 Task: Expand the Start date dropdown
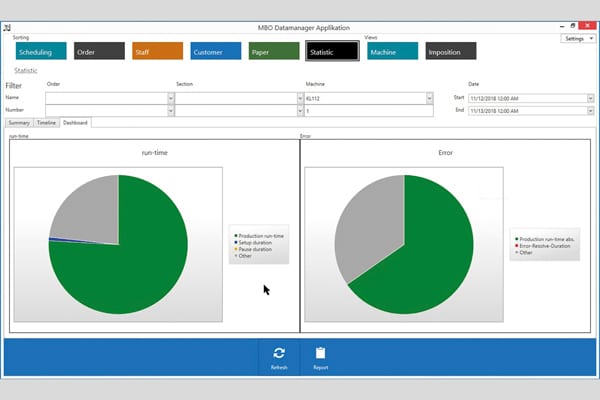[590, 98]
